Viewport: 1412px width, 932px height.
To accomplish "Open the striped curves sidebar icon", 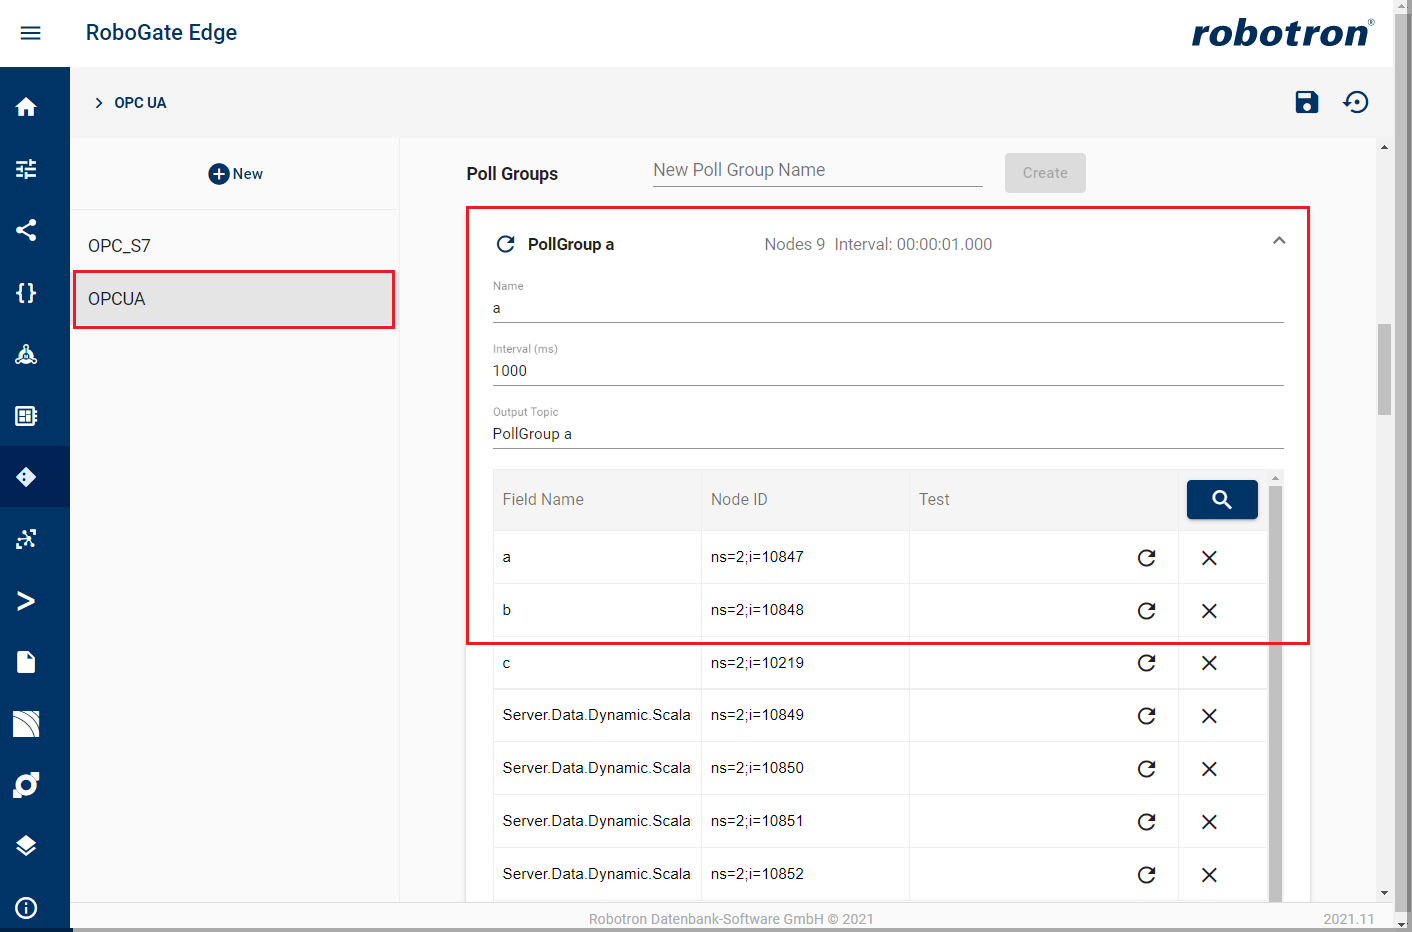I will [x=27, y=724].
